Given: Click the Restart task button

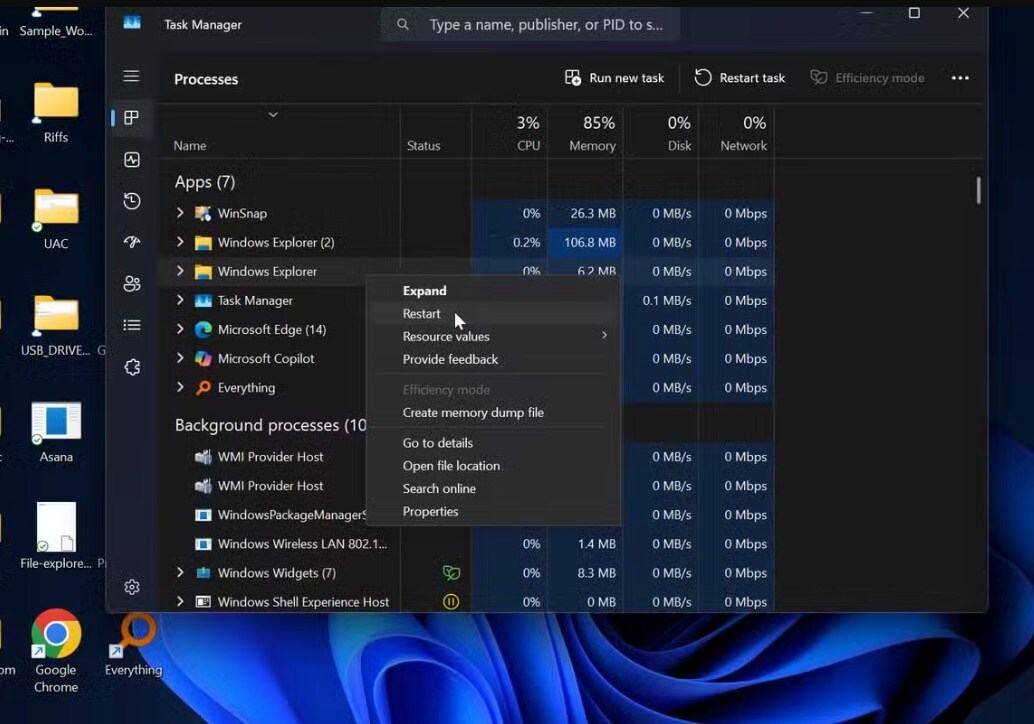Looking at the screenshot, I should (x=739, y=77).
